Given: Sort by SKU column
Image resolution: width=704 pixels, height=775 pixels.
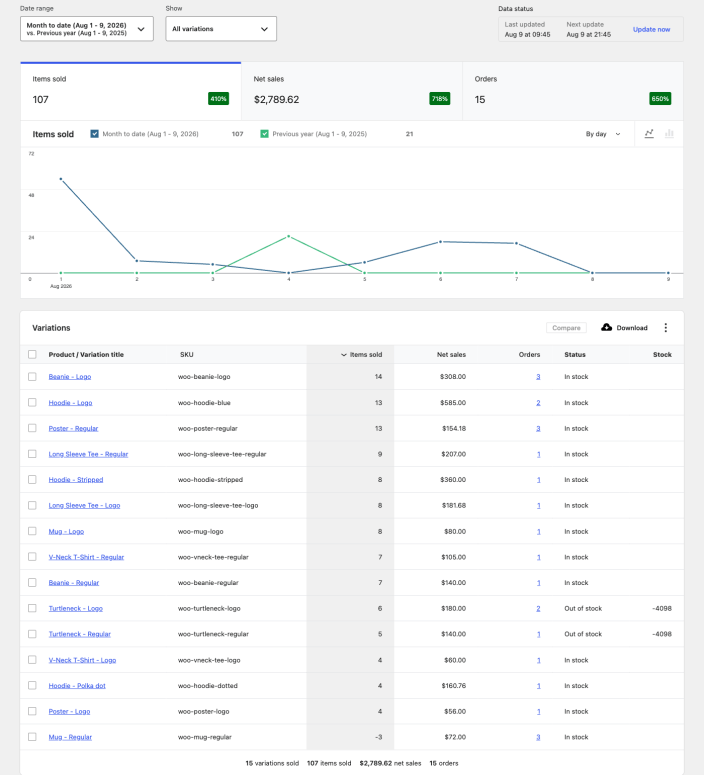Looking at the screenshot, I should (187, 354).
